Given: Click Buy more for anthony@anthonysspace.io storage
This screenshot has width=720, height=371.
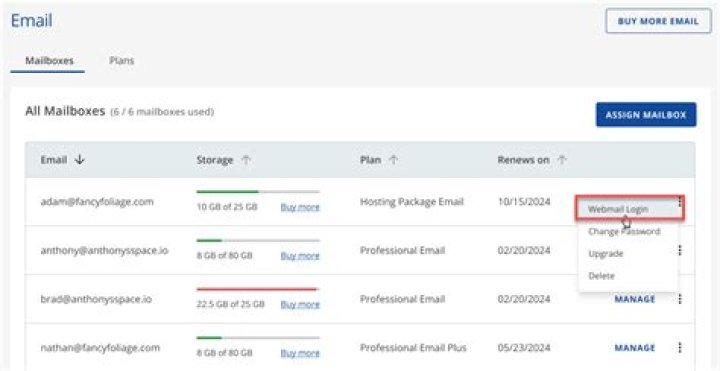Looking at the screenshot, I should 300,256.
